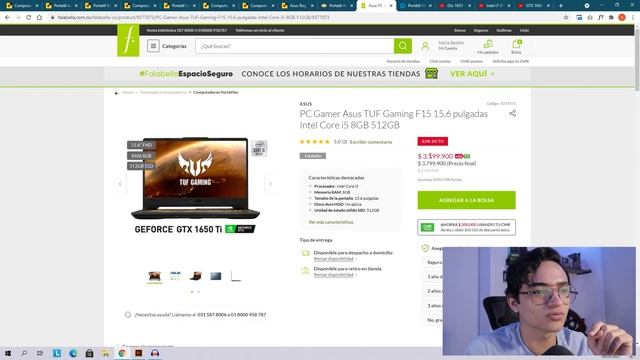
Task: Show previous product image arrow
Action: coord(120,184)
